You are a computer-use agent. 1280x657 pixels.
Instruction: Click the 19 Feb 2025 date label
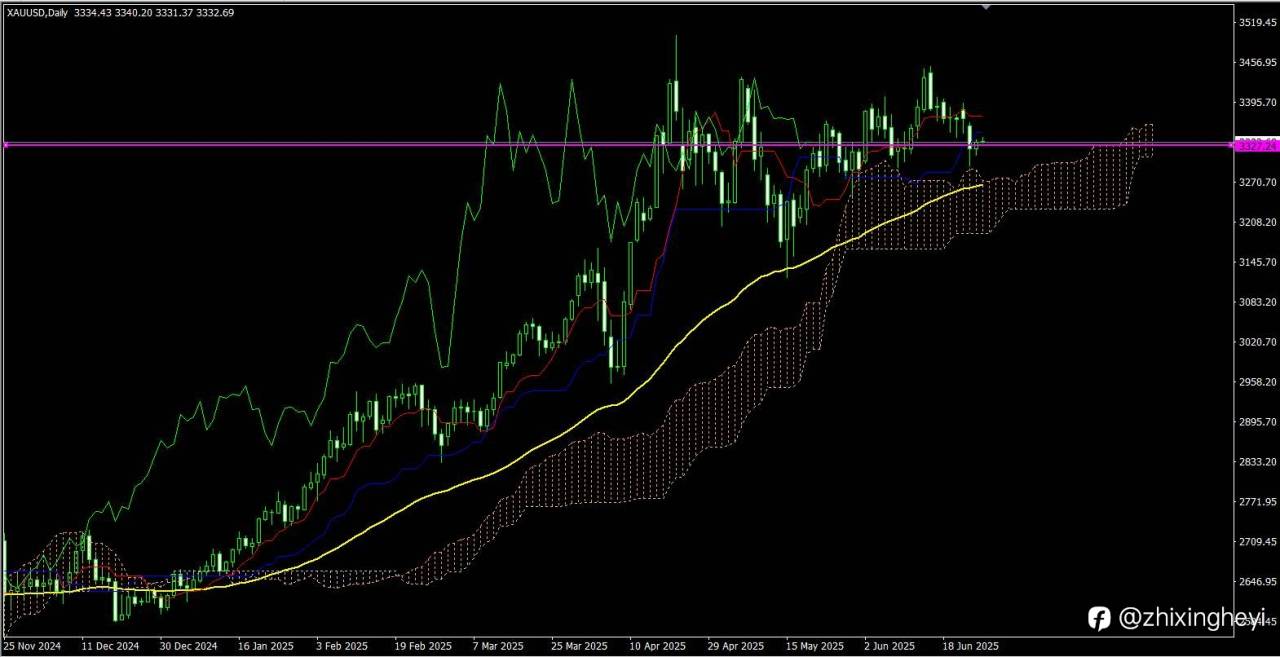pos(423,647)
